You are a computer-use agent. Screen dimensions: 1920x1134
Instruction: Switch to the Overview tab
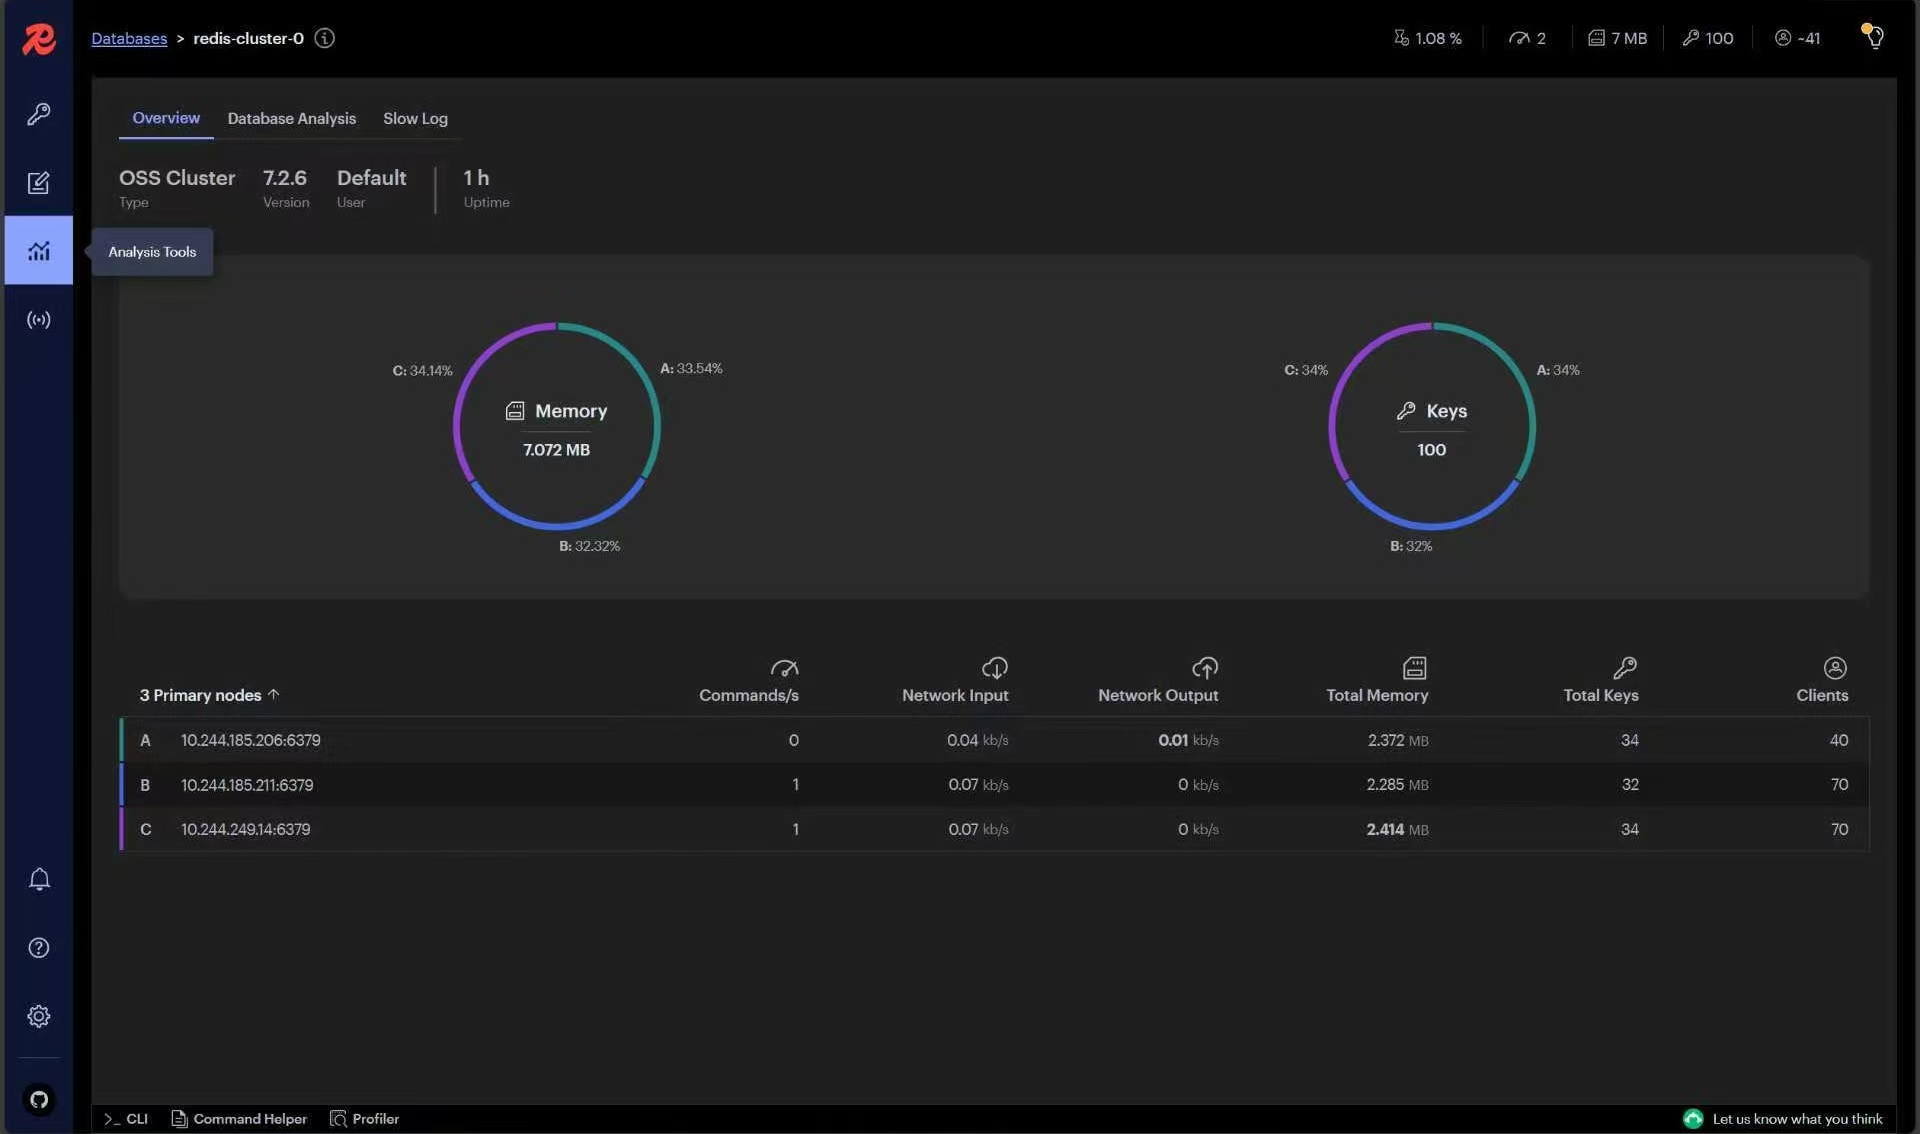(x=166, y=118)
